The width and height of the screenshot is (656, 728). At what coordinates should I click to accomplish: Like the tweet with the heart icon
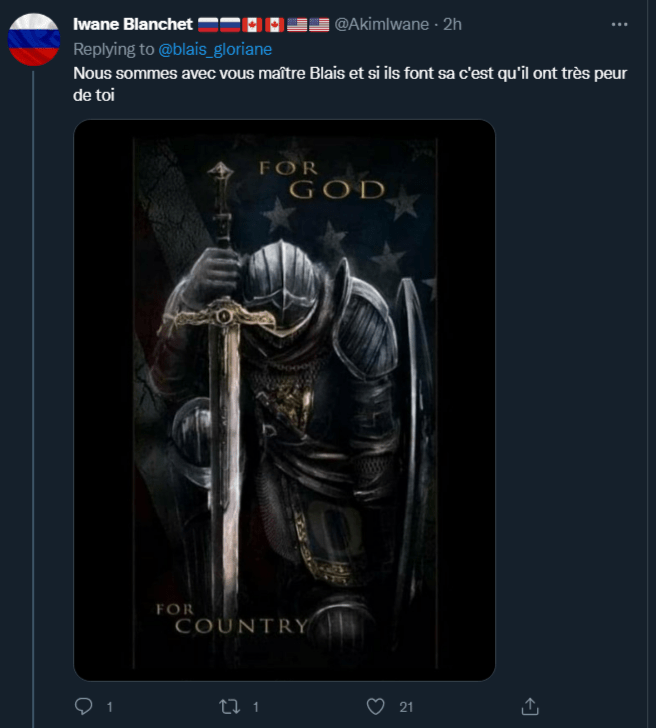point(375,707)
